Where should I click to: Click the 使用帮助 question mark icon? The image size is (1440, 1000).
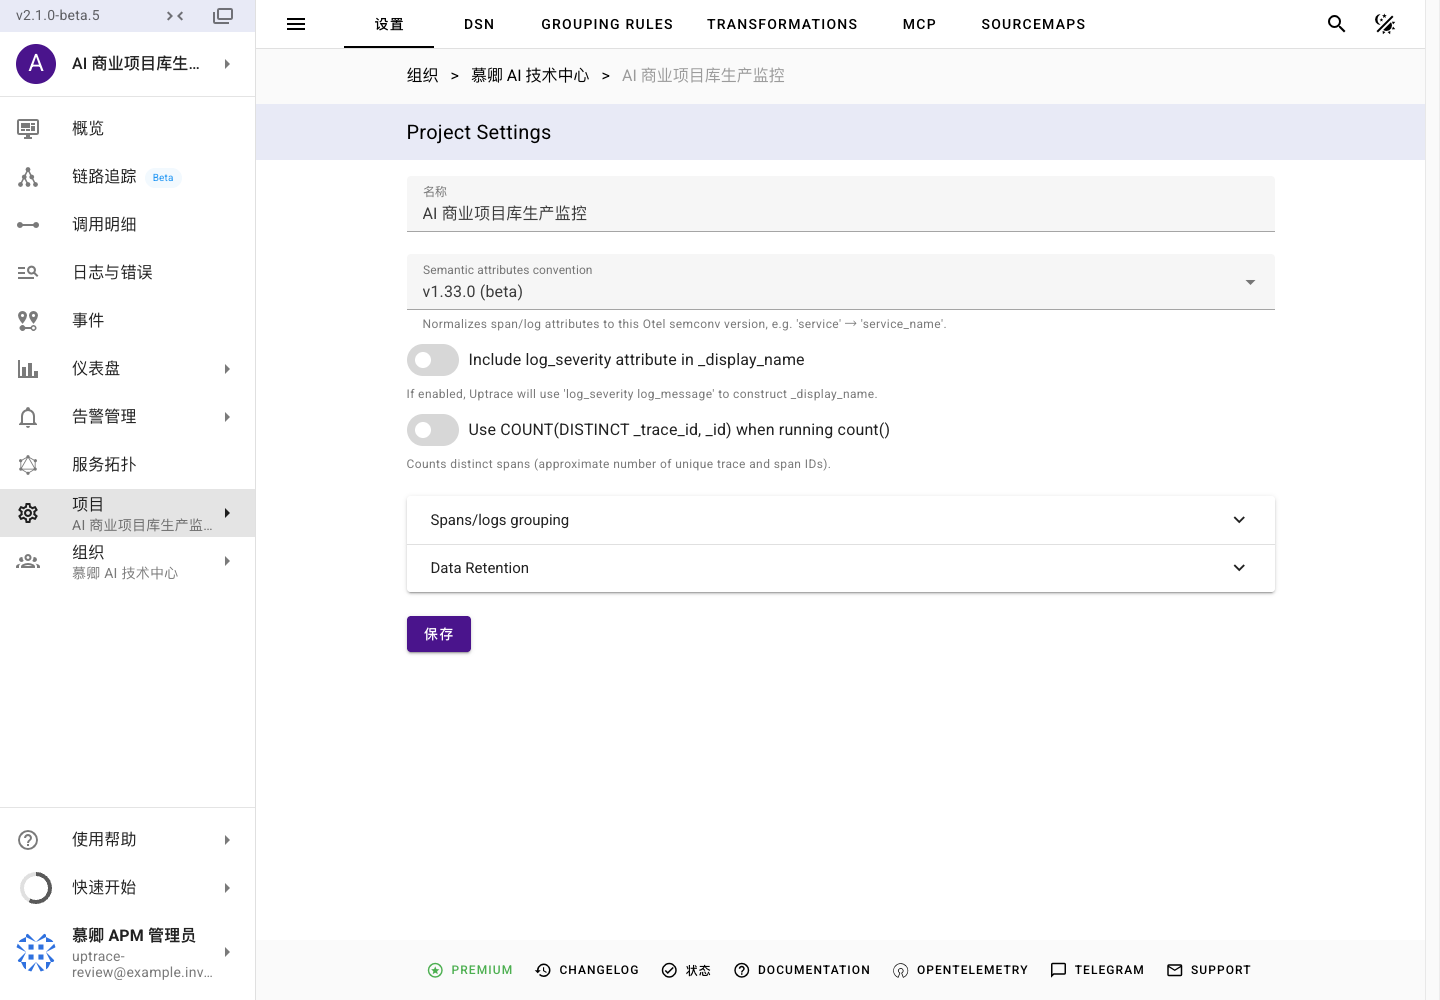click(28, 840)
